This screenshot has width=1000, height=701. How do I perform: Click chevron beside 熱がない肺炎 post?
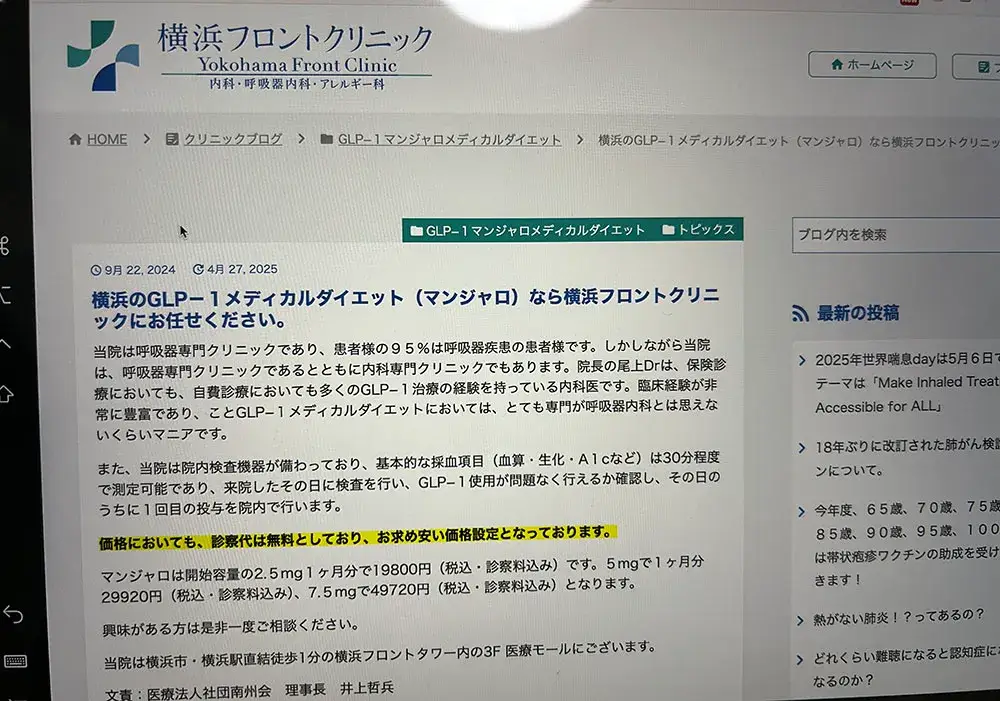pyautogui.click(x=800, y=621)
